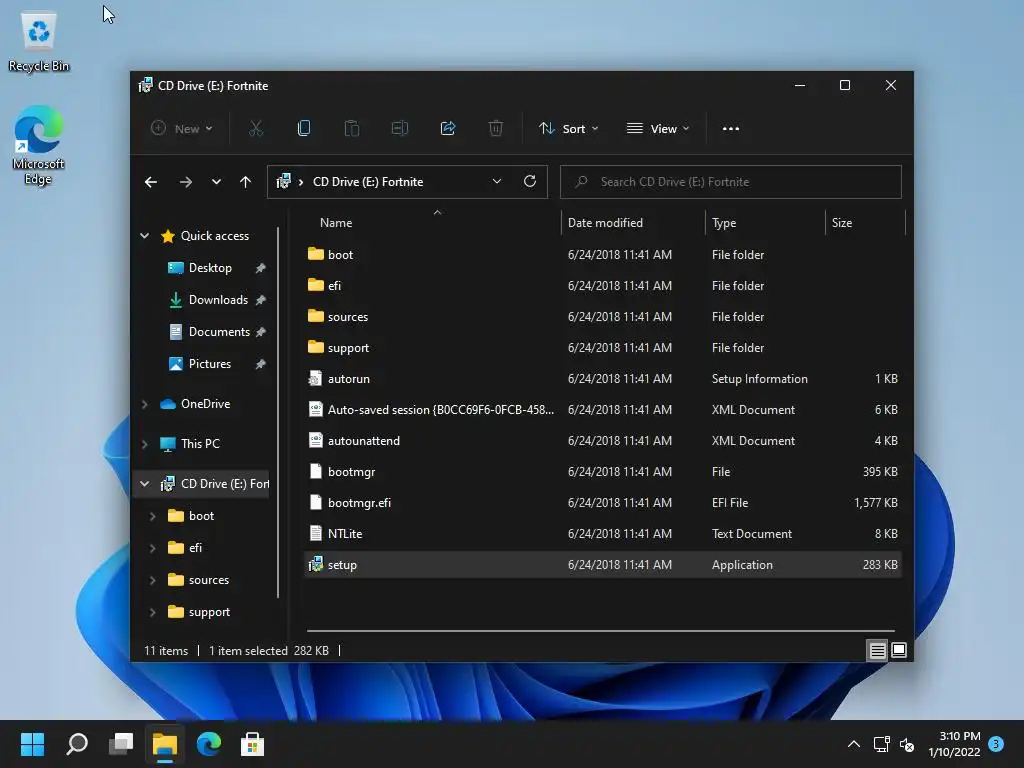This screenshot has width=1024, height=768.
Task: Launch Edge from the taskbar
Action: click(x=208, y=744)
